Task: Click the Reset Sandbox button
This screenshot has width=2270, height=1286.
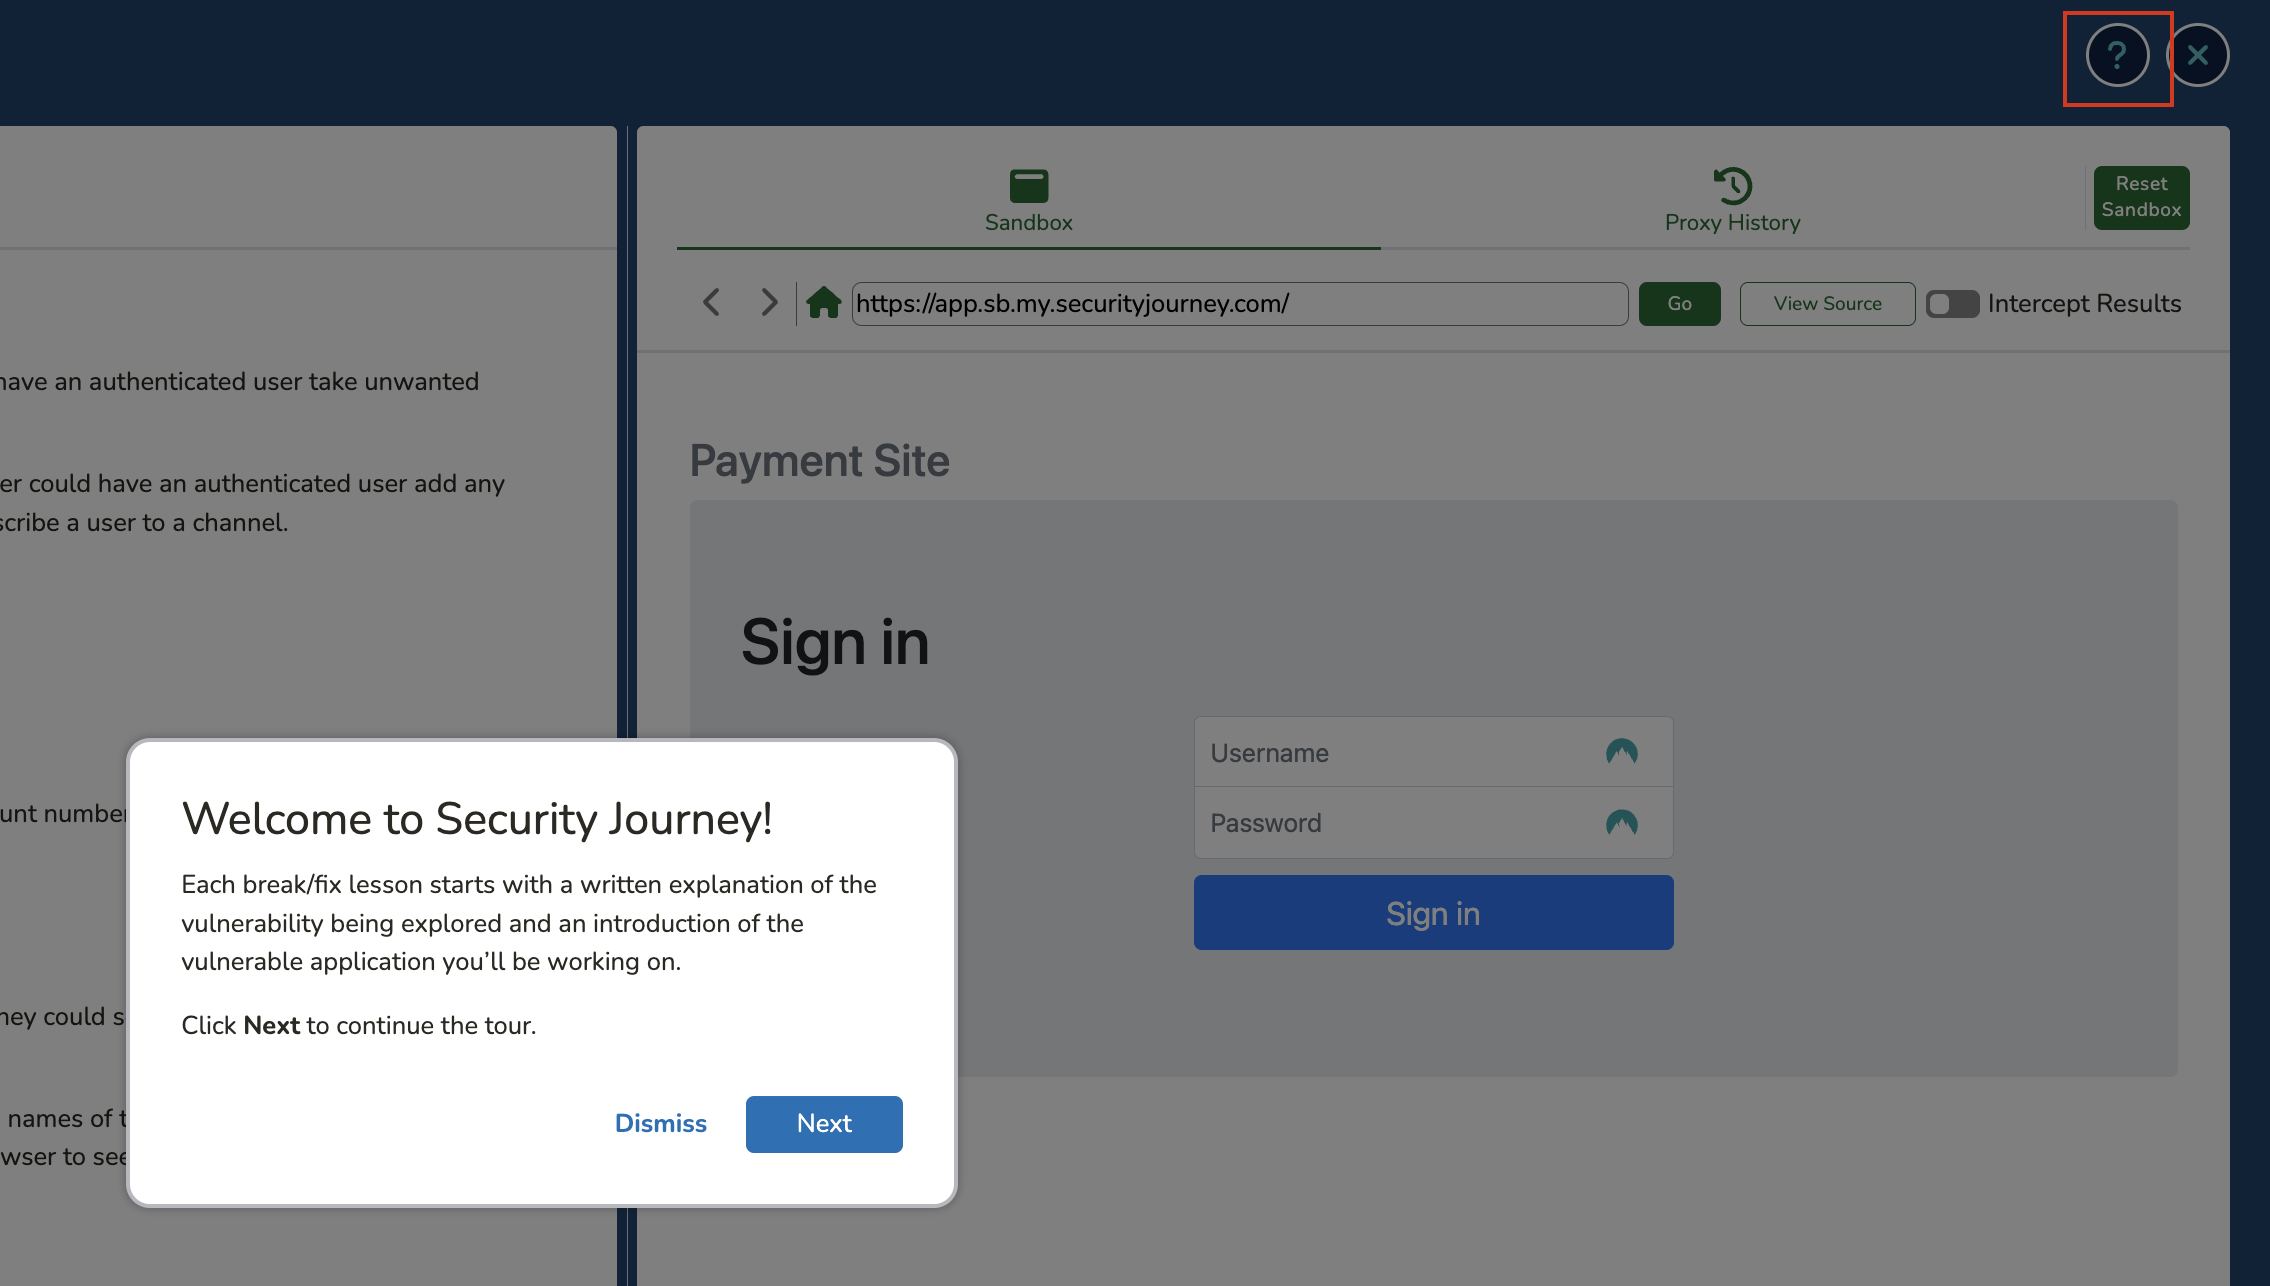Action: pos(2141,198)
